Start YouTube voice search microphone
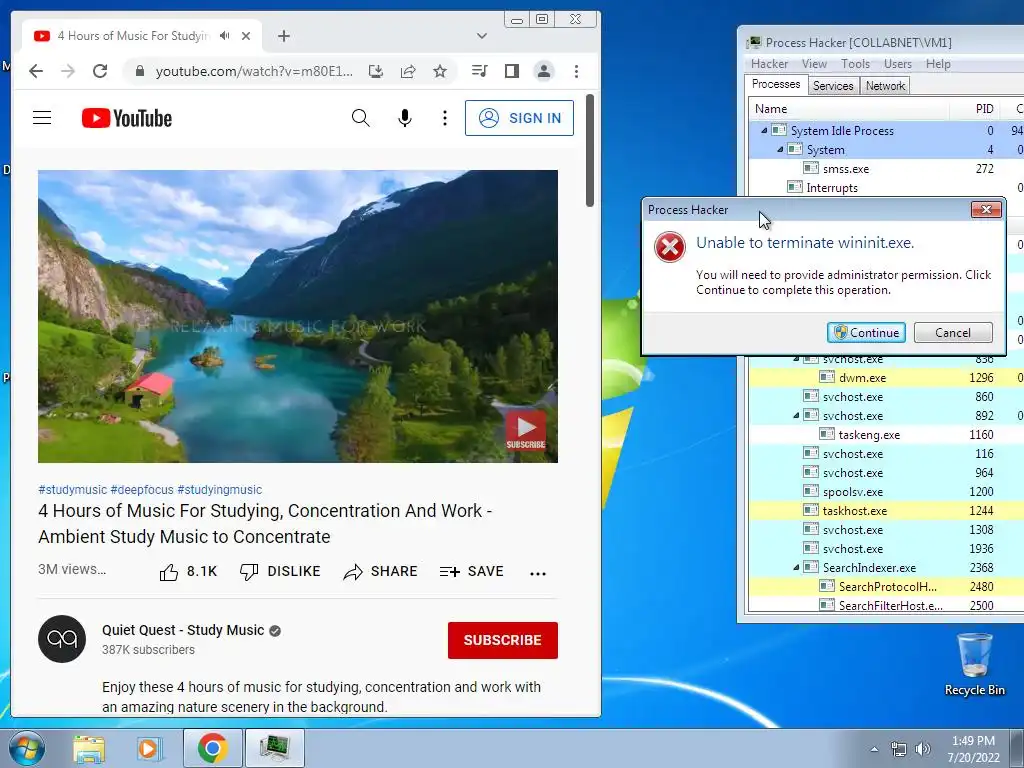Screen dimensions: 1024x768 [405, 118]
